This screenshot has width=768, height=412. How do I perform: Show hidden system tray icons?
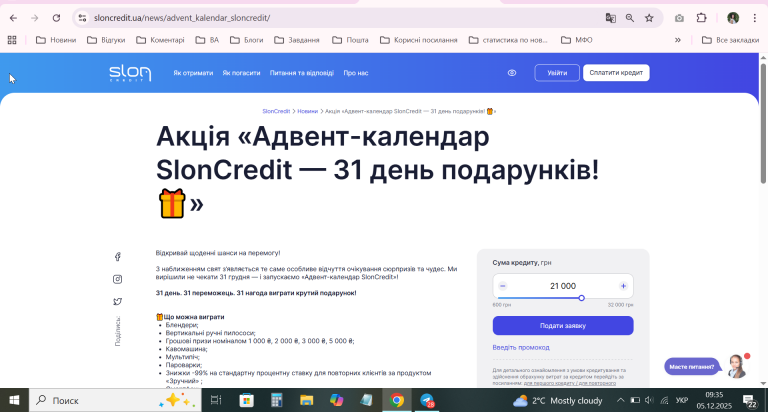pyautogui.click(x=620, y=400)
